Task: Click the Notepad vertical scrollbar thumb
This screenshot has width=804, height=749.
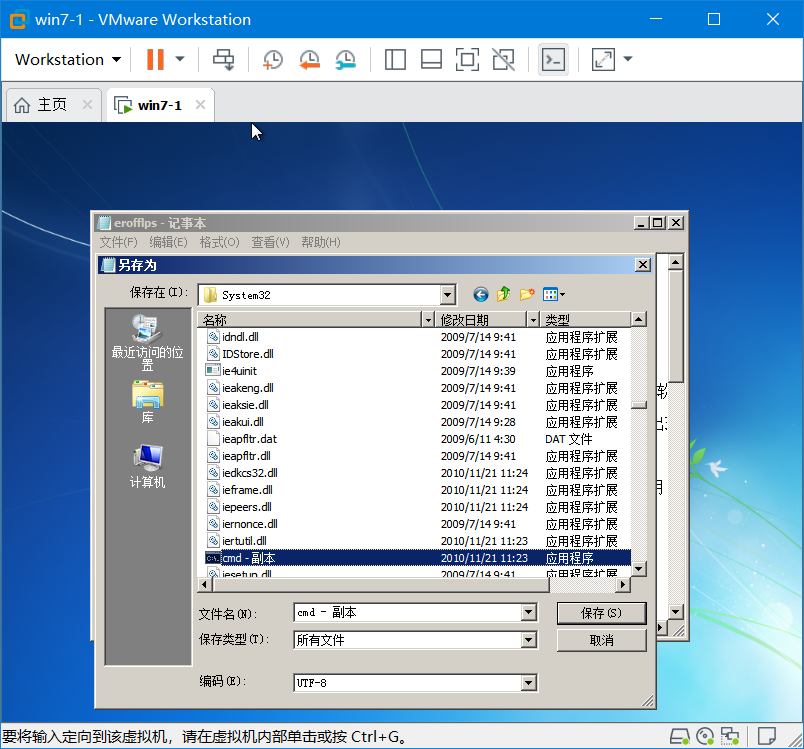Action: point(676,327)
